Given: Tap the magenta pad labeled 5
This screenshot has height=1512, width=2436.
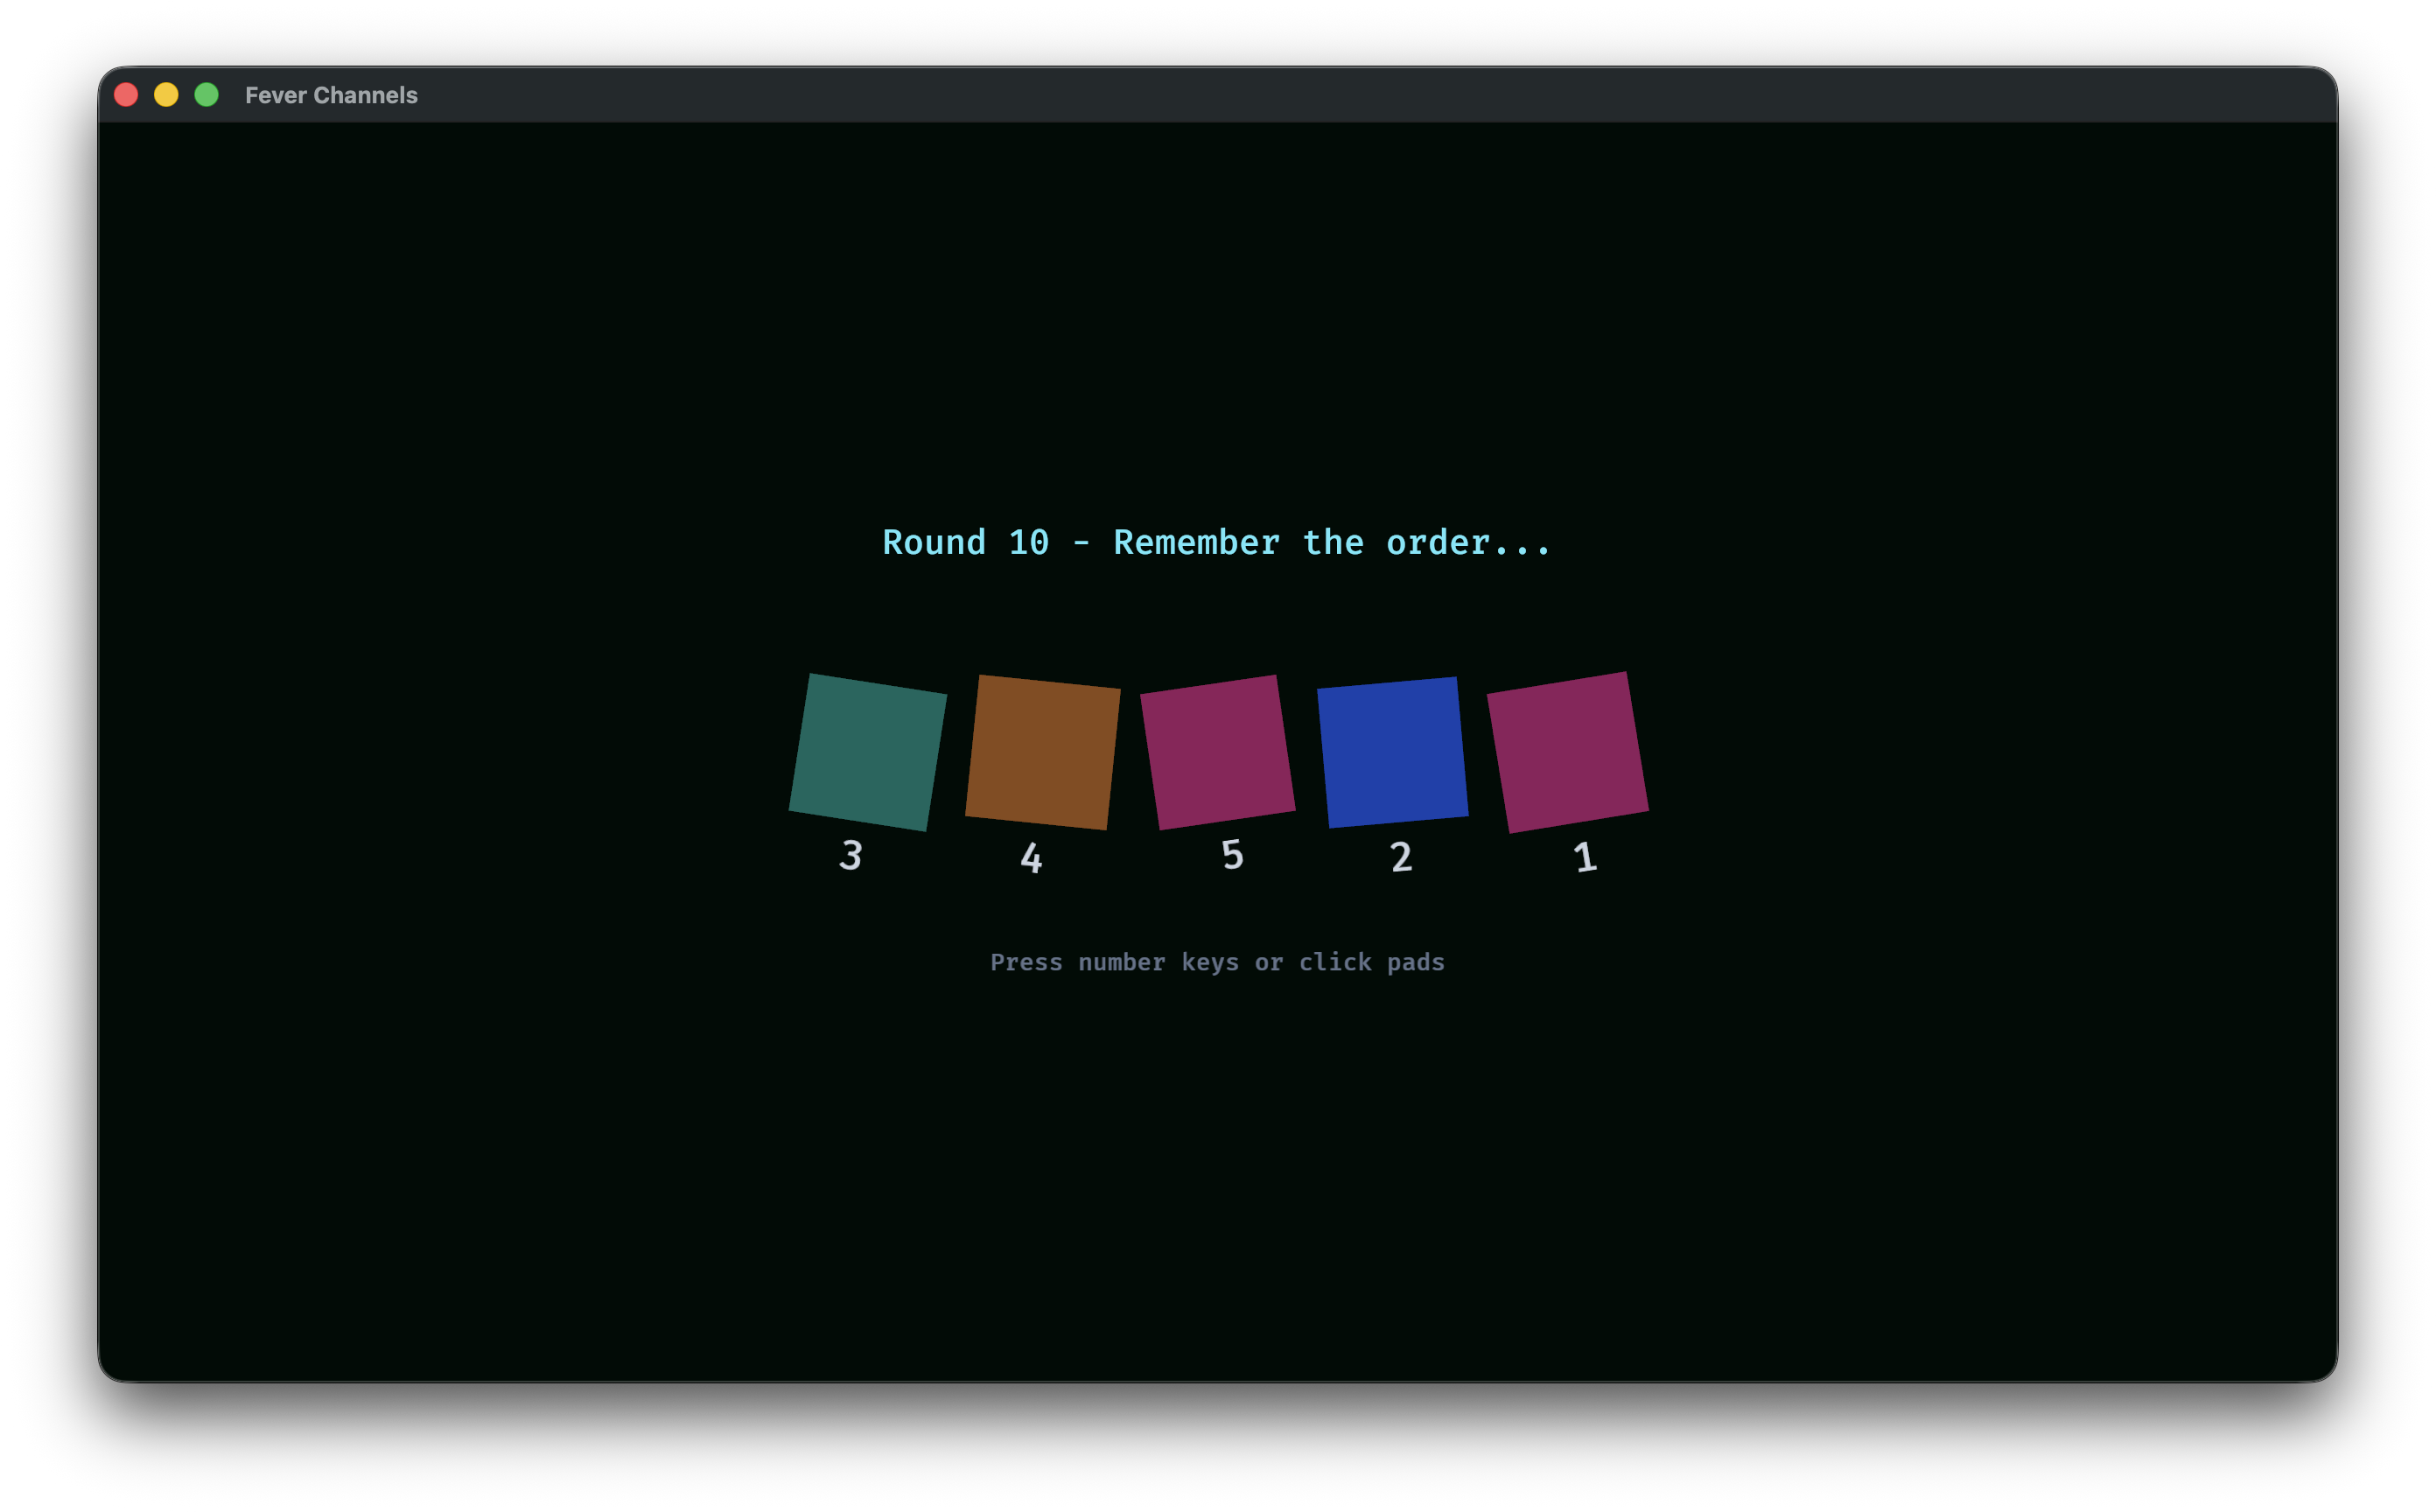Looking at the screenshot, I should (1217, 752).
